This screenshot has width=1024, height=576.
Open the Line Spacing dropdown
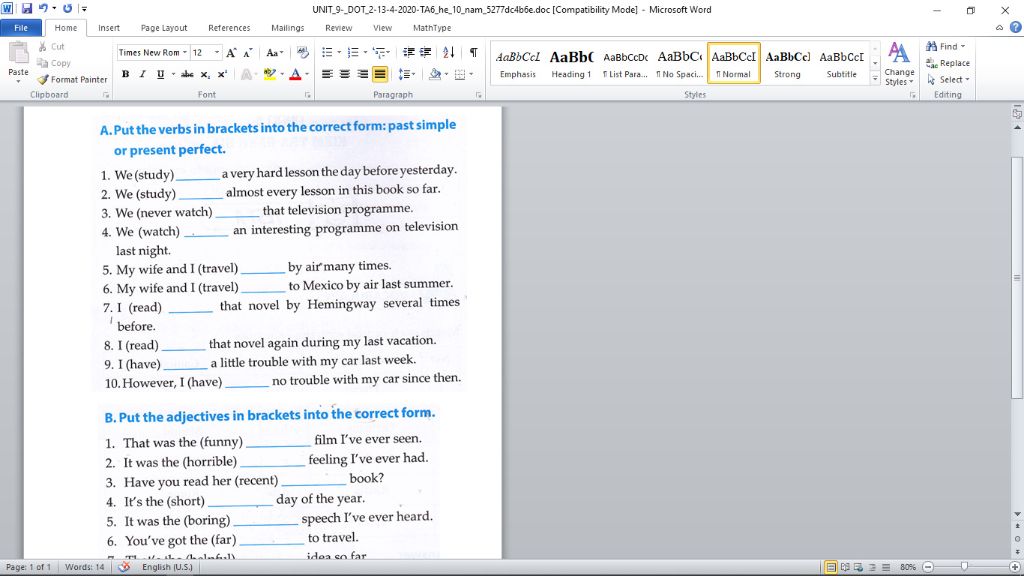click(406, 74)
